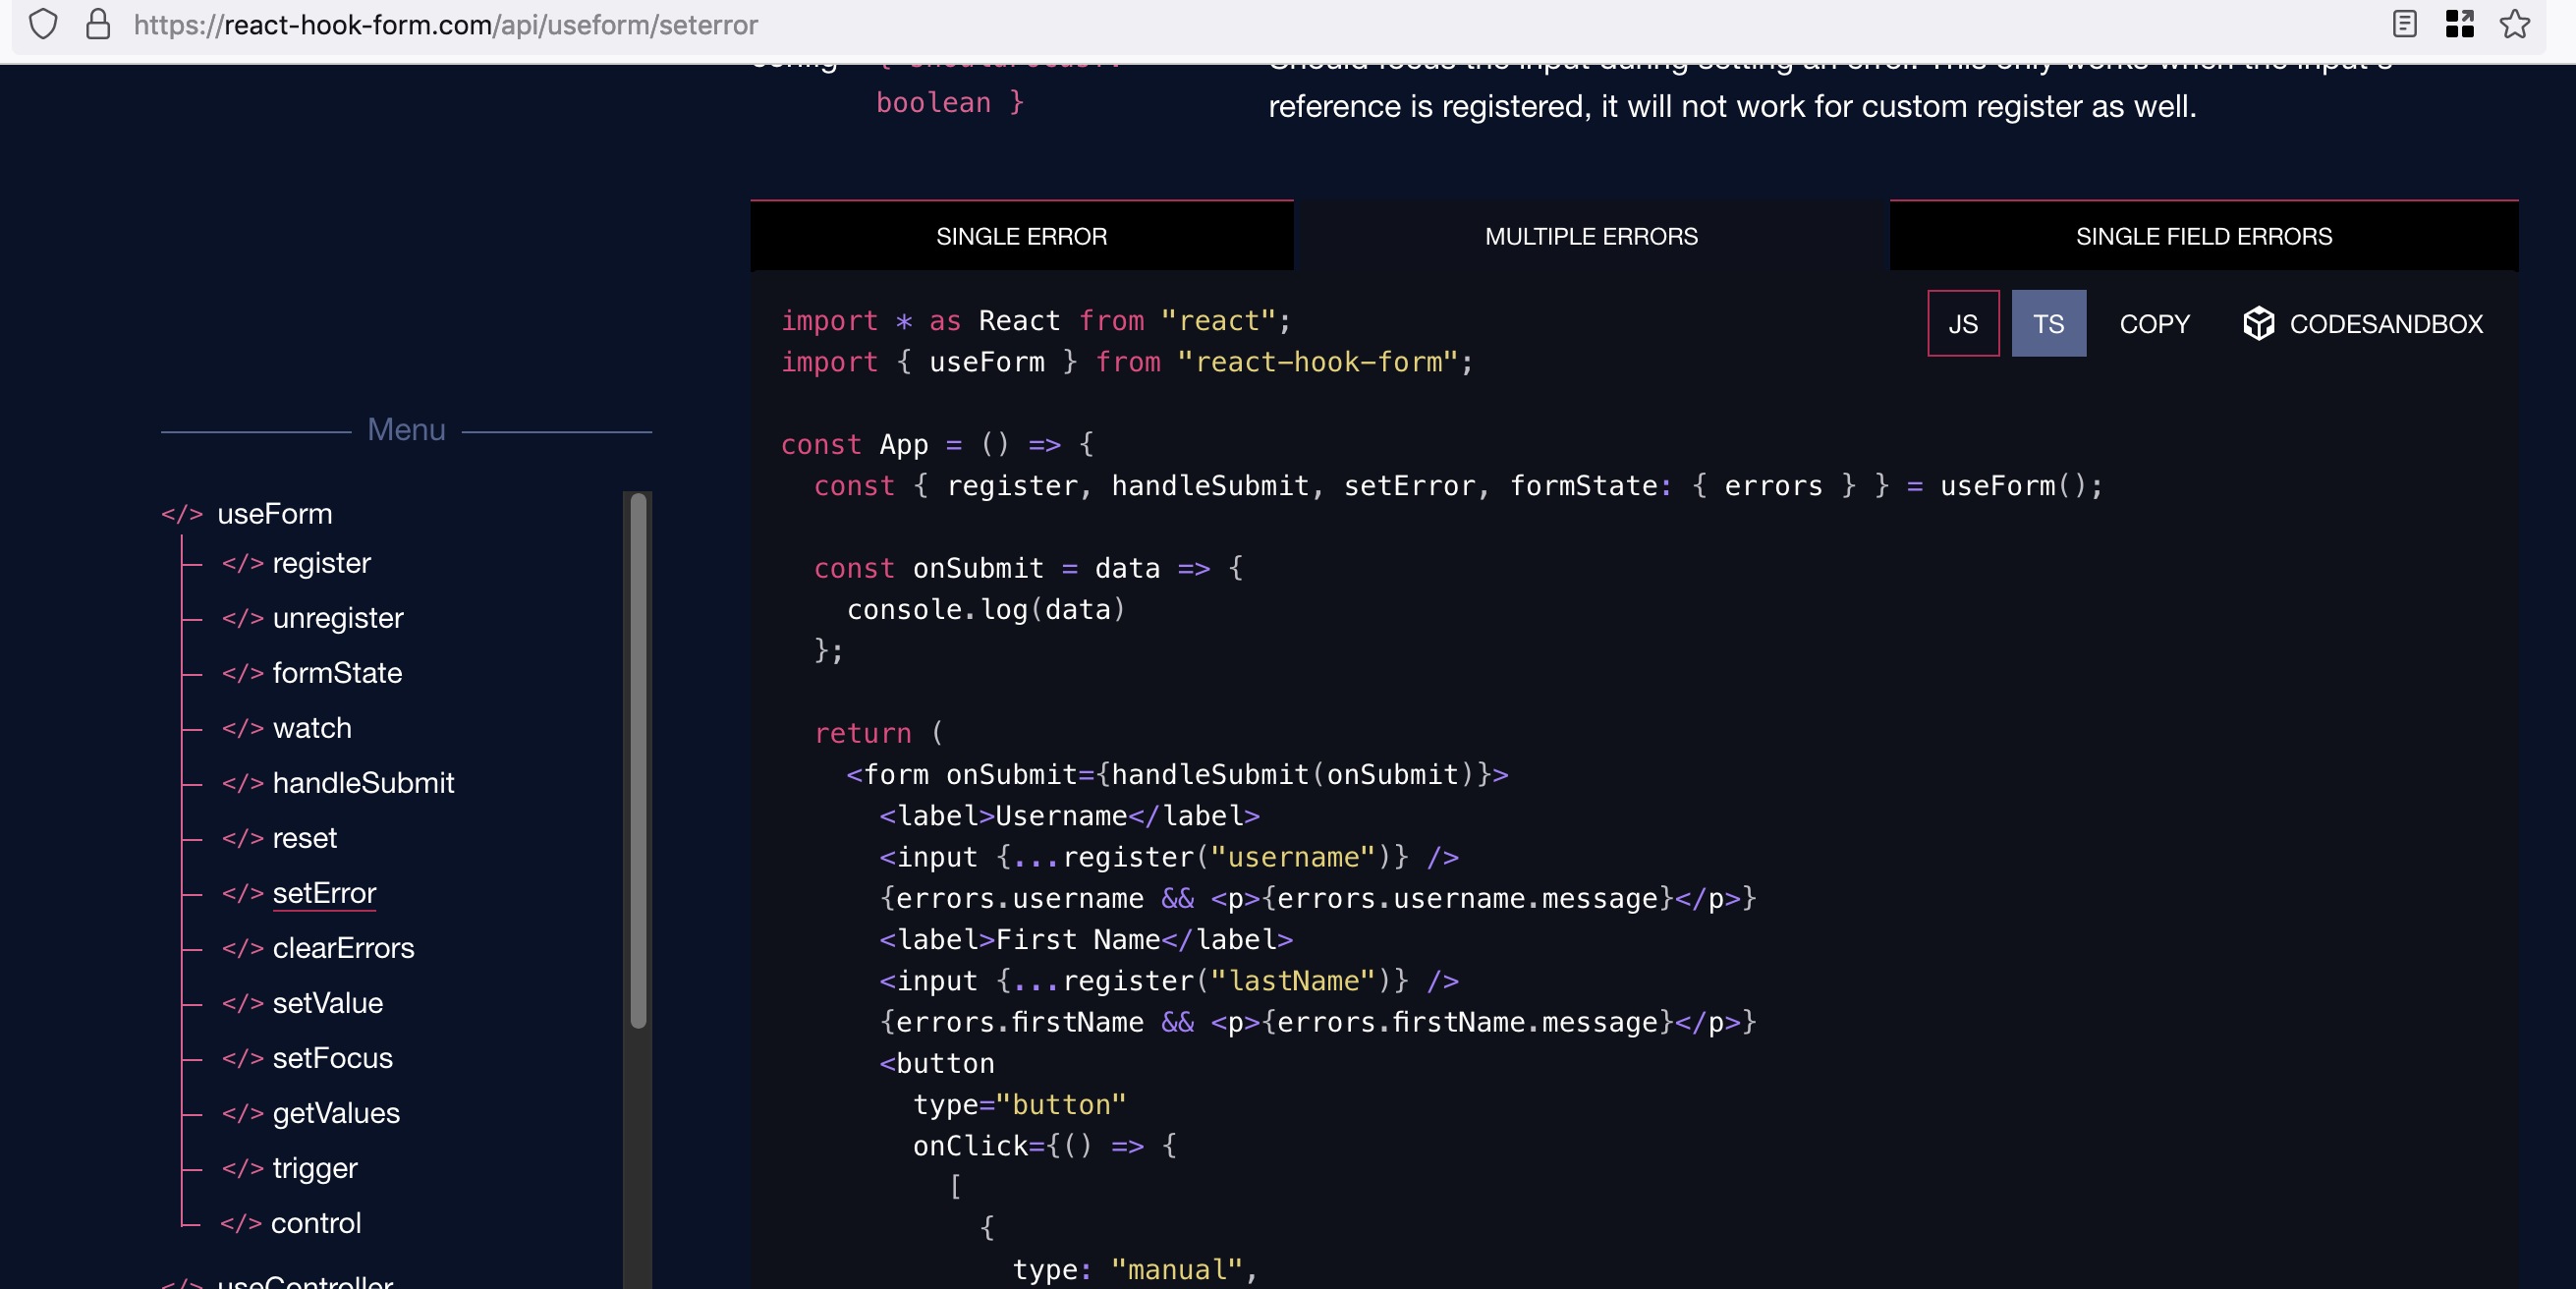Image resolution: width=2576 pixels, height=1289 pixels.
Task: Click the tiled windows icon near the bookmark star
Action: (2461, 25)
